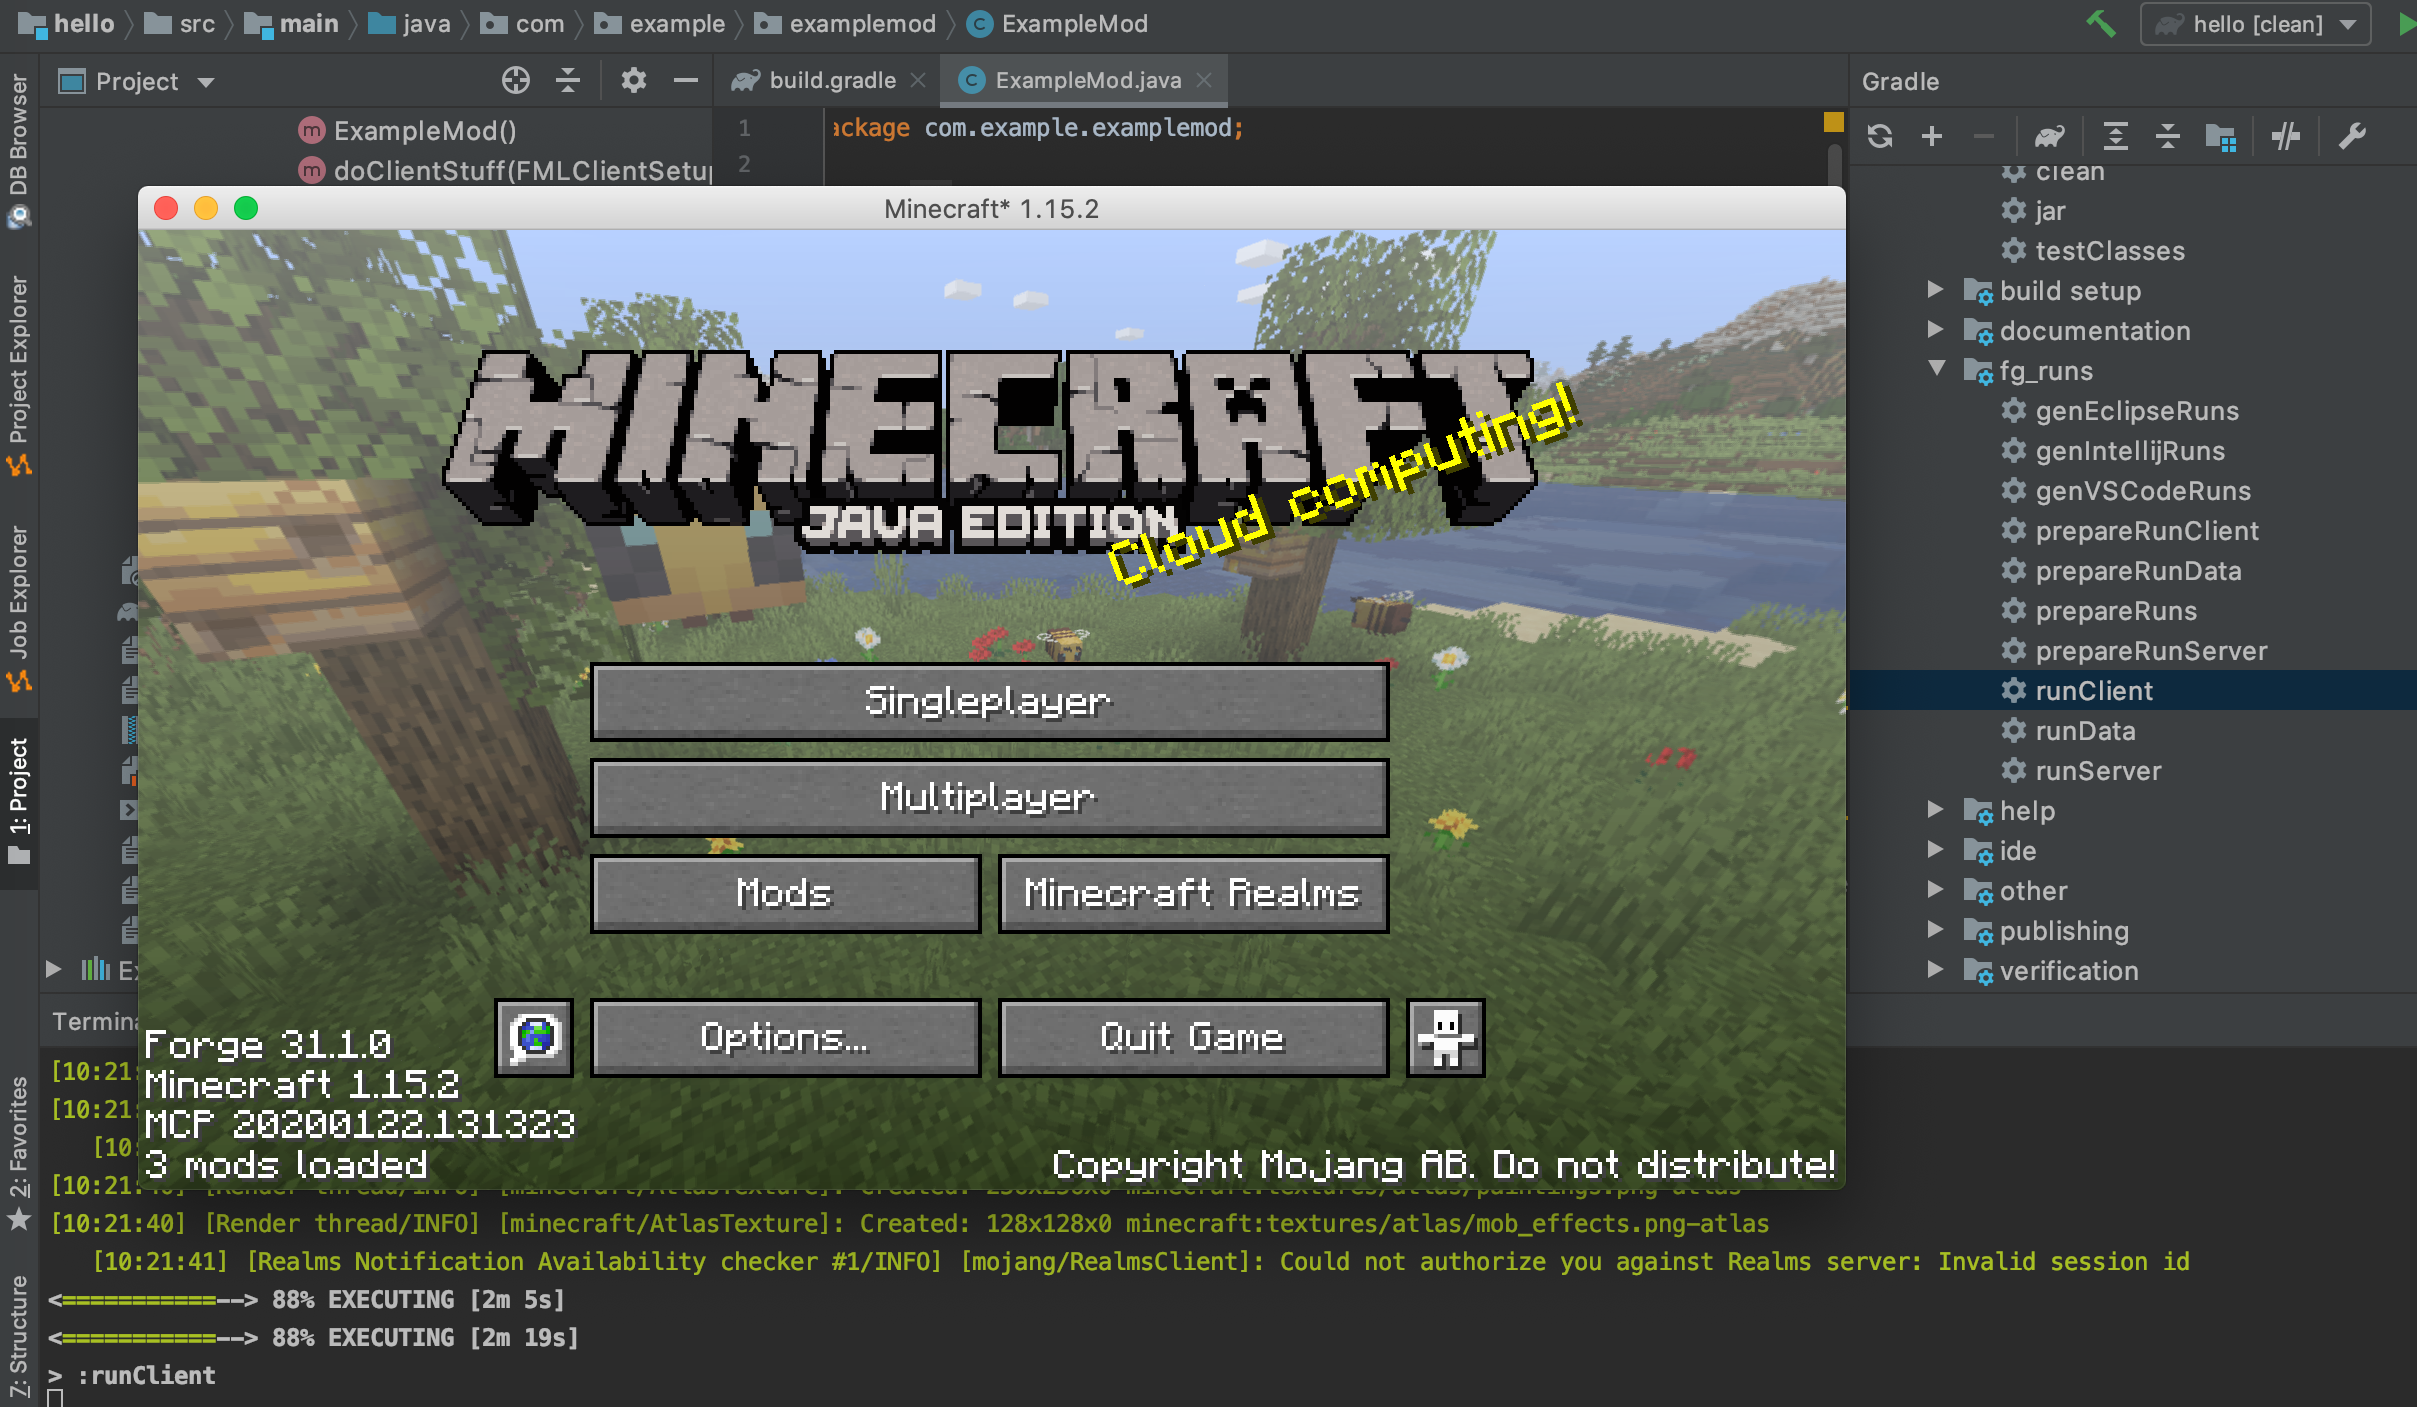The image size is (2417, 1407).
Task: Click the Multiplayer button in Minecraft
Action: tap(989, 797)
